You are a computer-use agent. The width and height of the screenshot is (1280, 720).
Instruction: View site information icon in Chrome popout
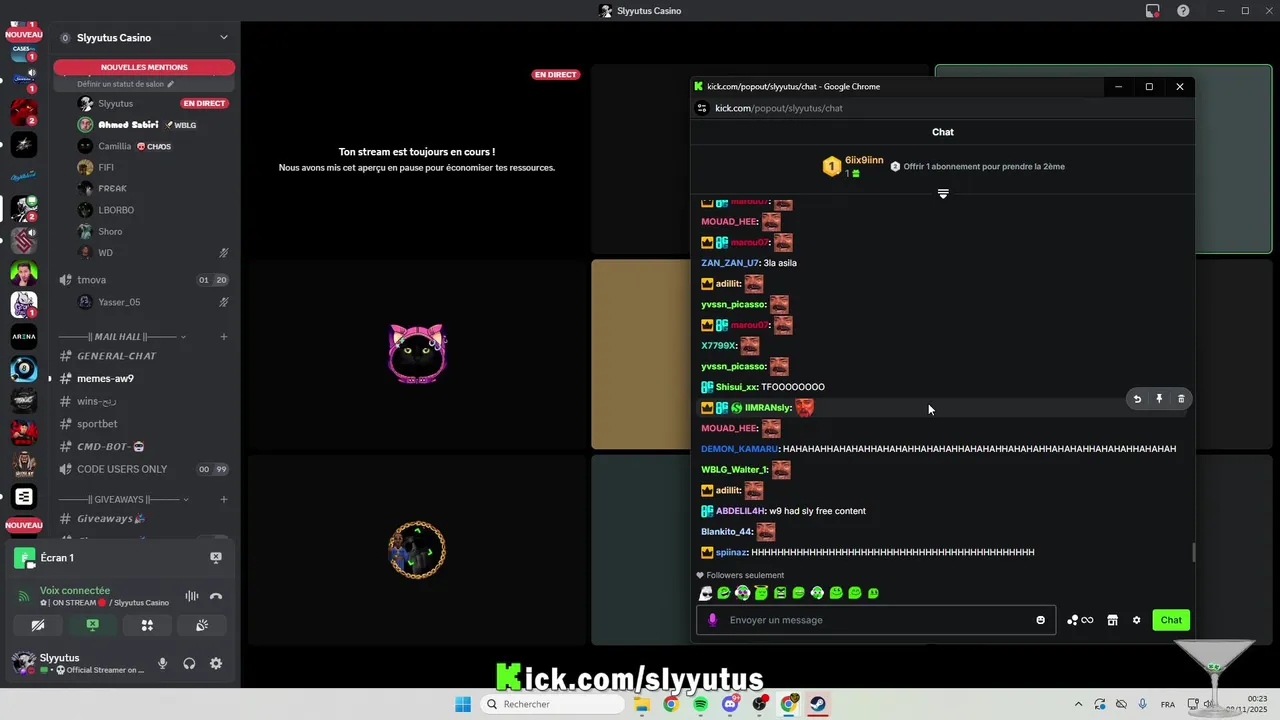pyautogui.click(x=702, y=108)
